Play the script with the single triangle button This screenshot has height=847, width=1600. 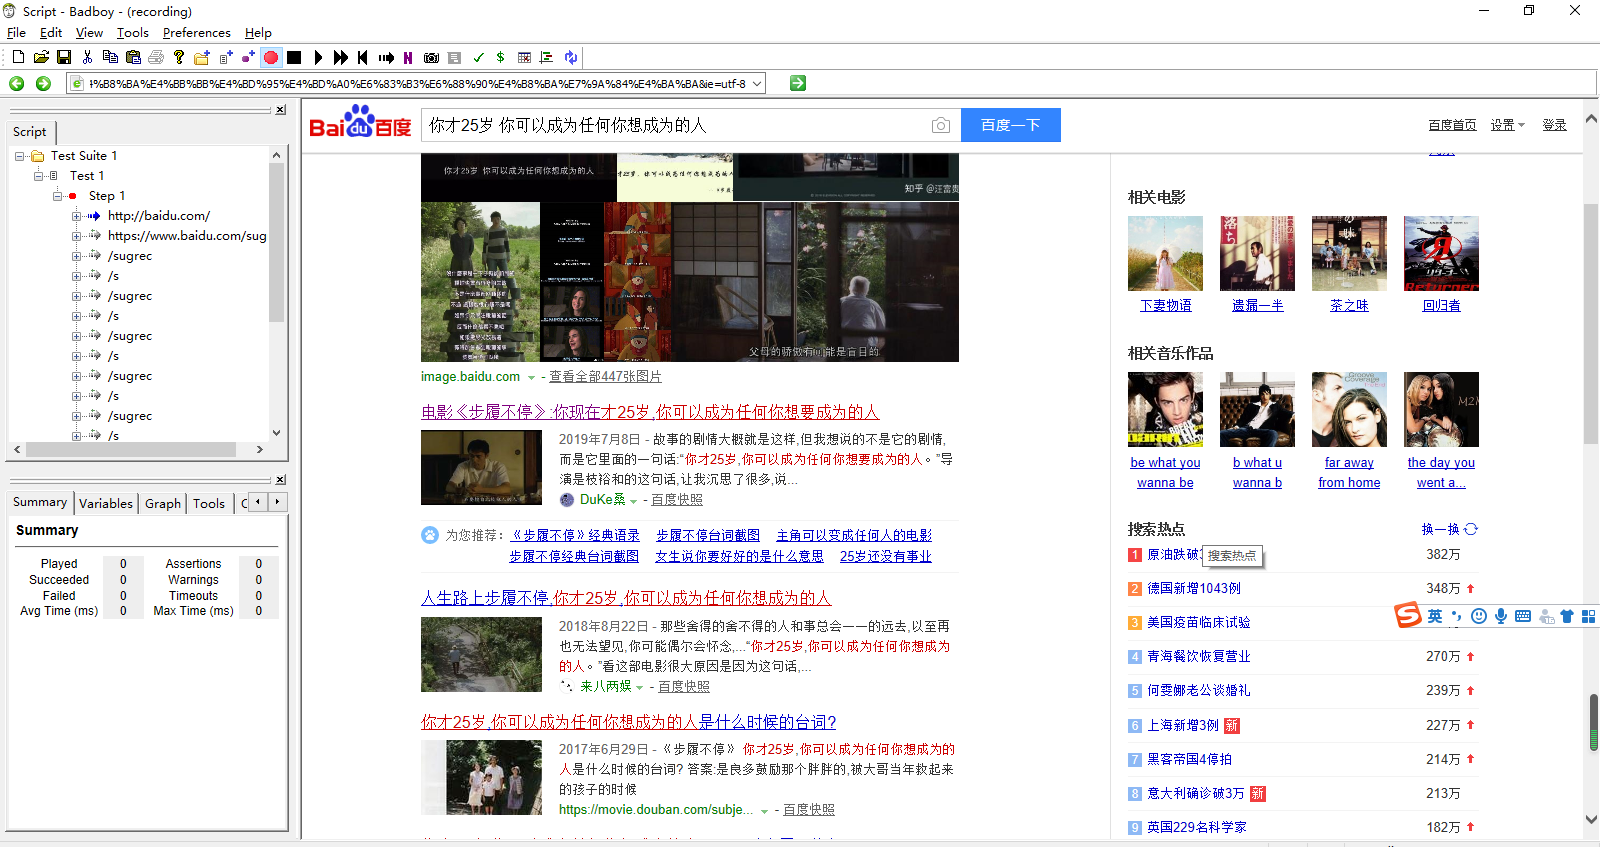318,57
